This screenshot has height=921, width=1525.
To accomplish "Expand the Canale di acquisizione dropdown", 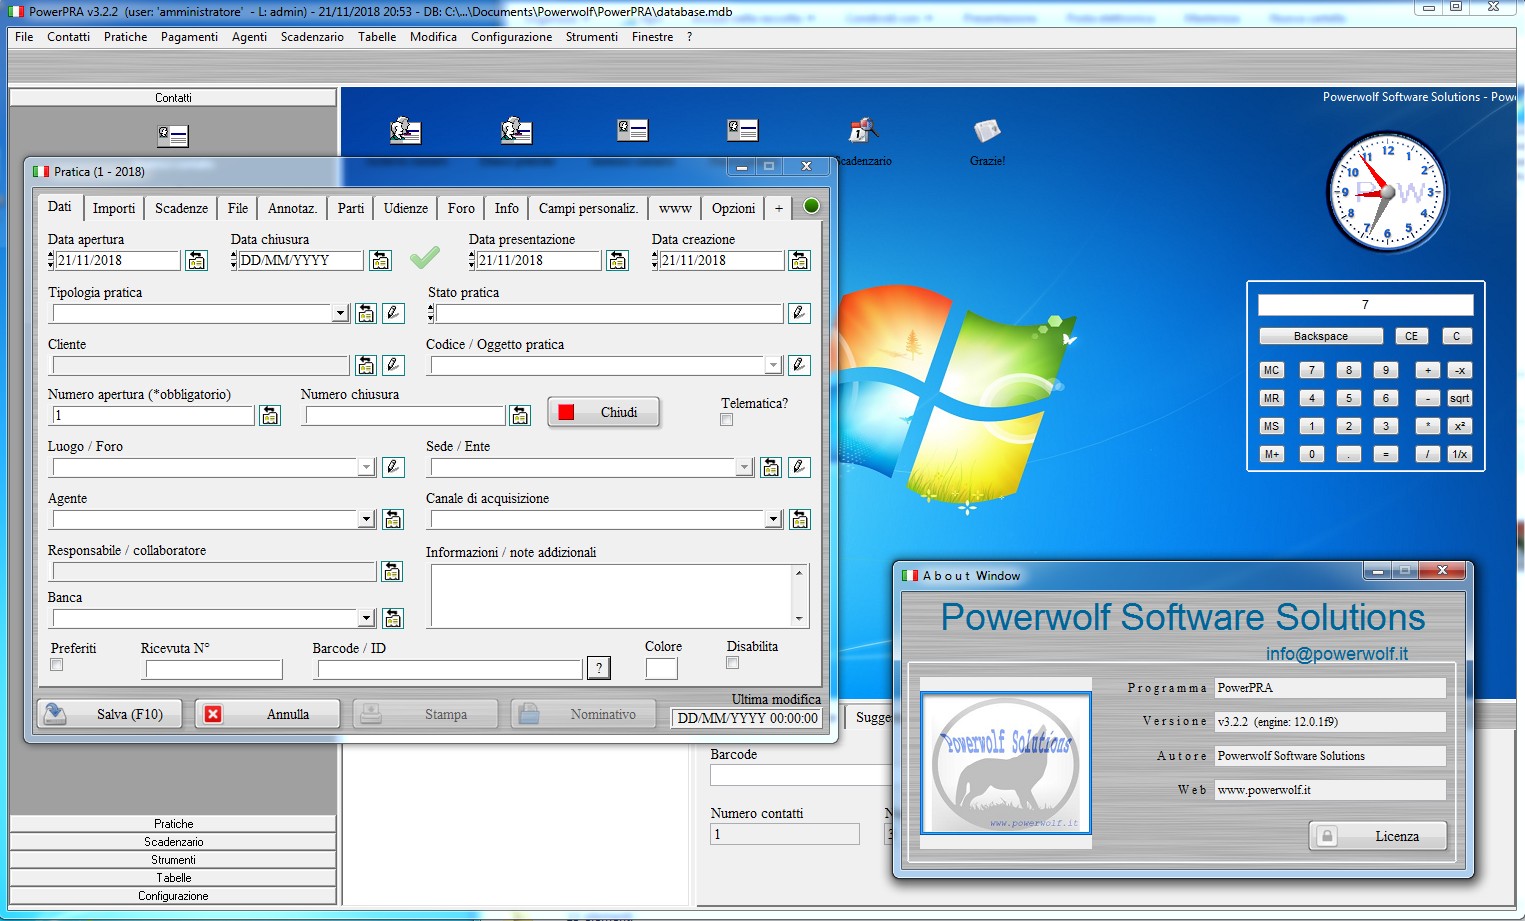I will [773, 520].
